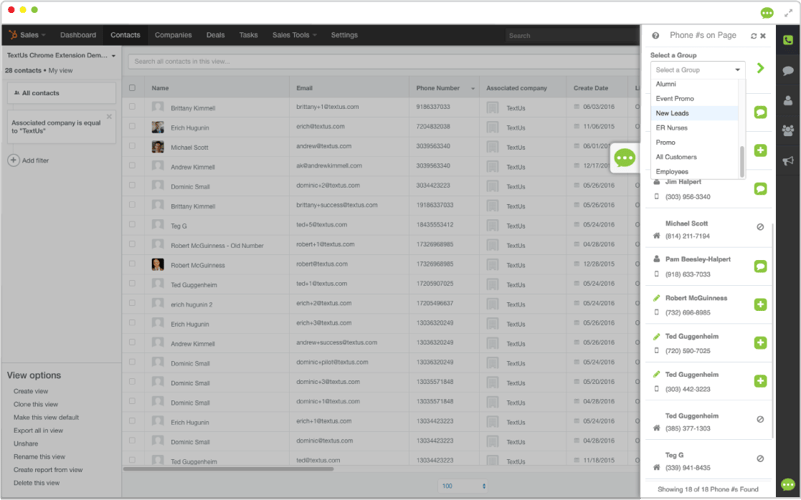Check the box for Michael Scott row
This screenshot has height=500, width=801.
(x=132, y=146)
